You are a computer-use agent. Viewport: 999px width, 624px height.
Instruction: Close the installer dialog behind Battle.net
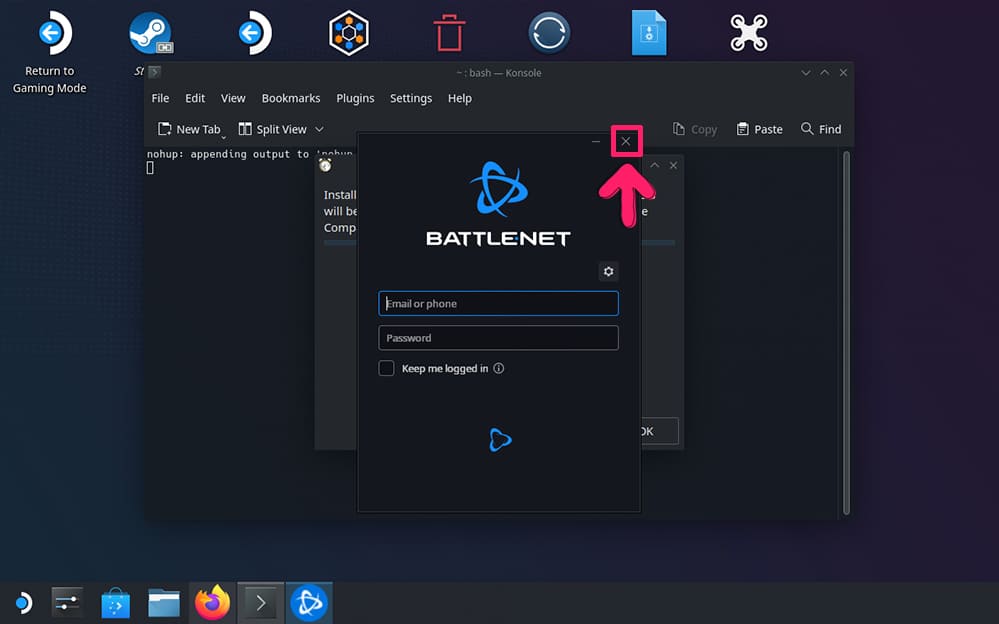pos(673,165)
